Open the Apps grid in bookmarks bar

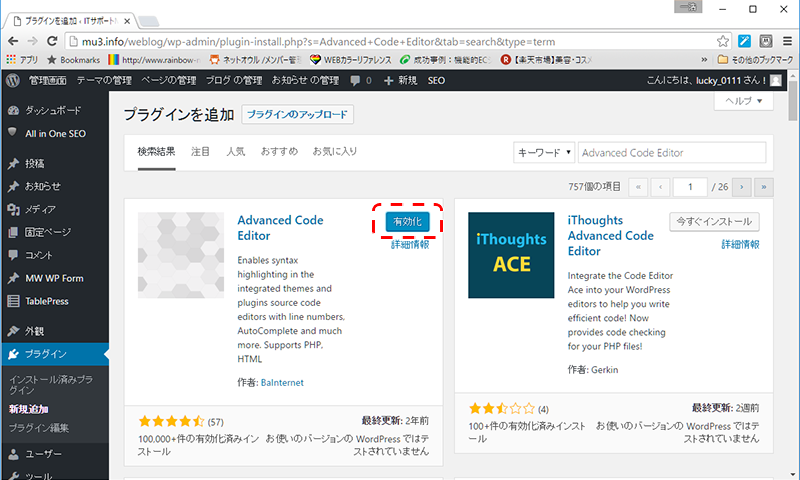tap(22, 60)
